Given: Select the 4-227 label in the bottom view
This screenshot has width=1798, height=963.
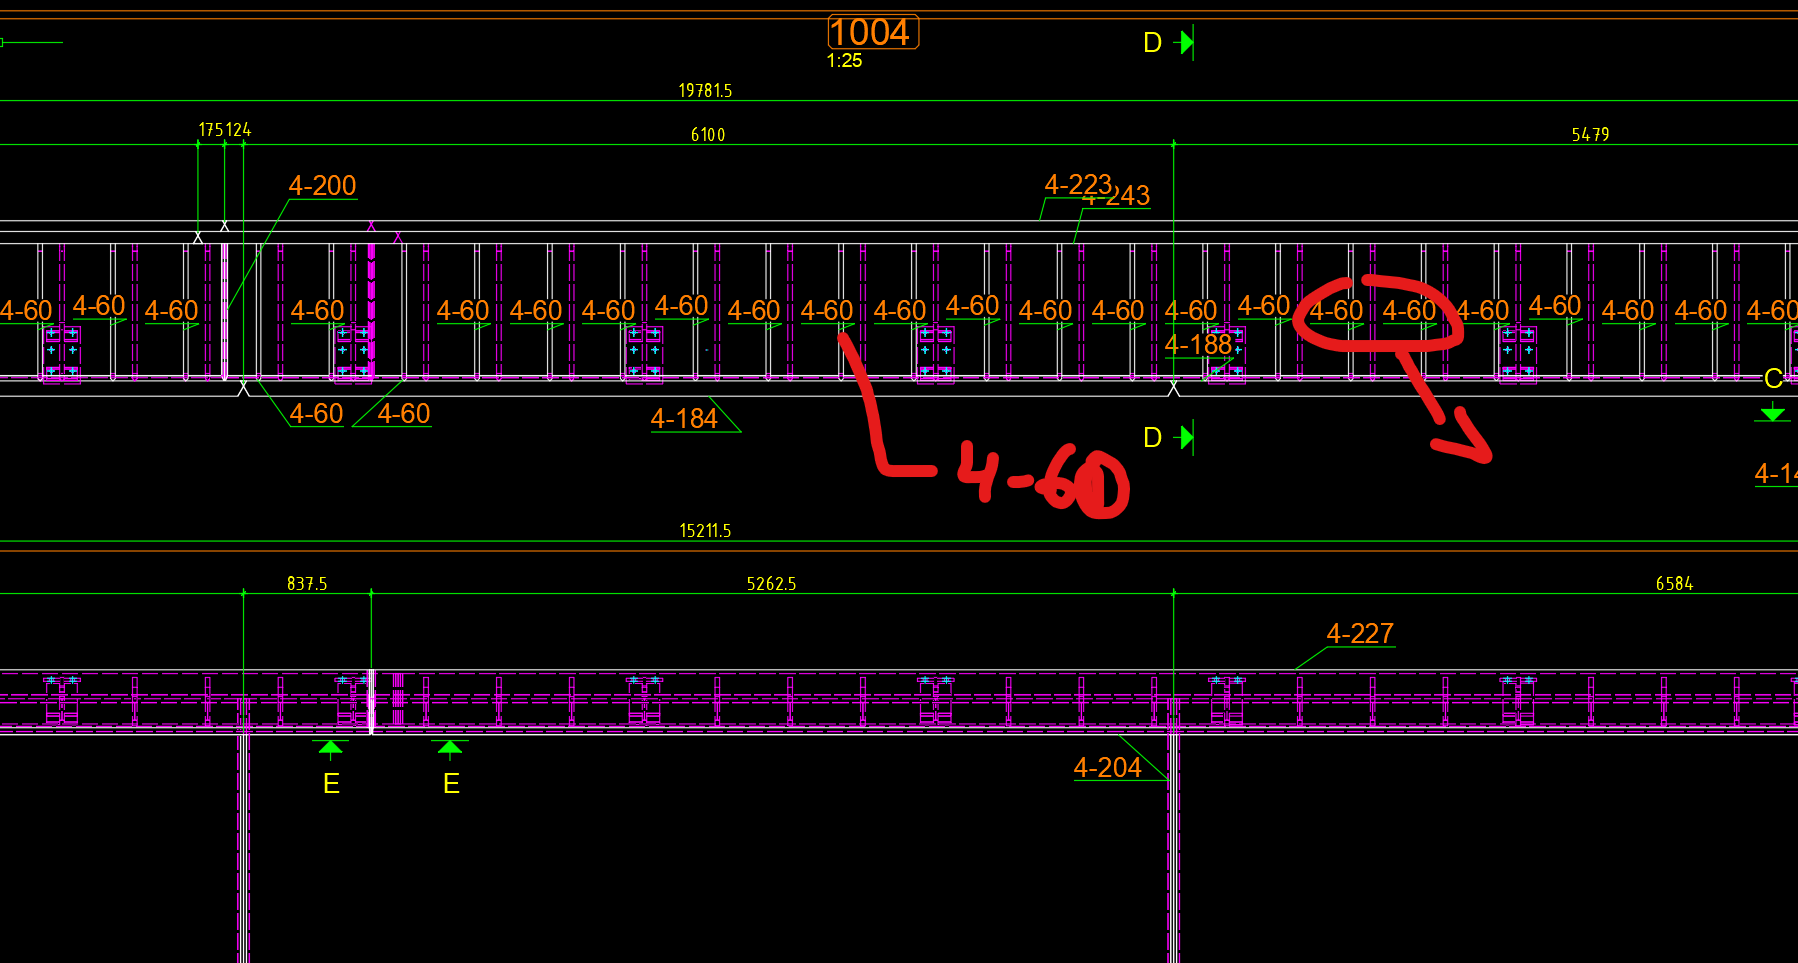Looking at the screenshot, I should pos(1361,633).
